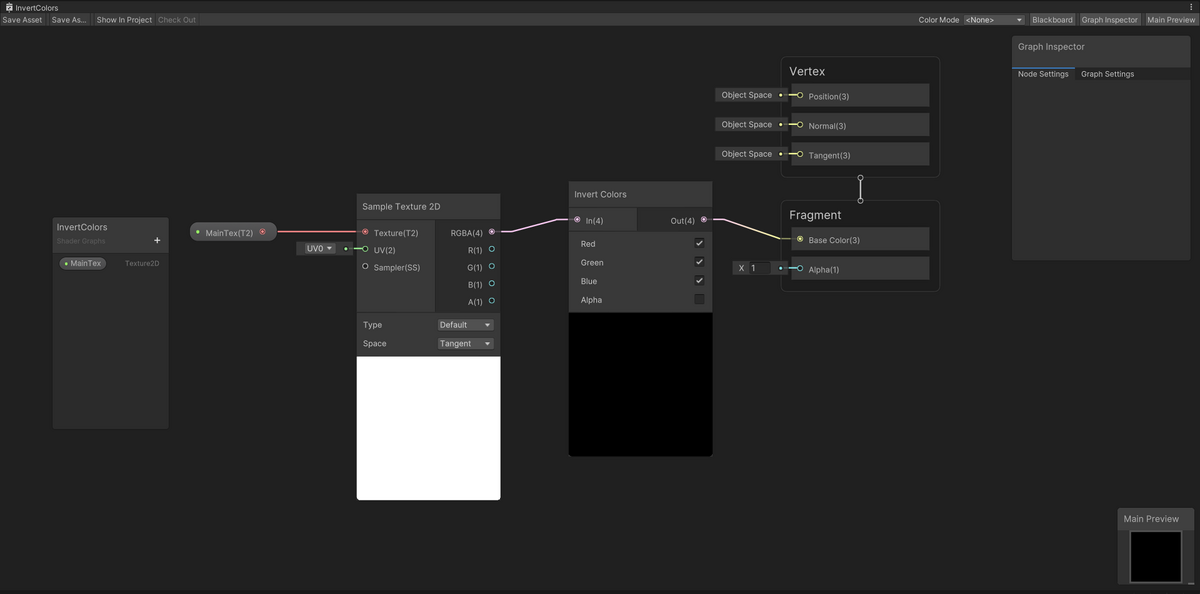Viewport: 1200px width, 594px height.
Task: Open the Color Mode dropdown
Action: pos(994,20)
